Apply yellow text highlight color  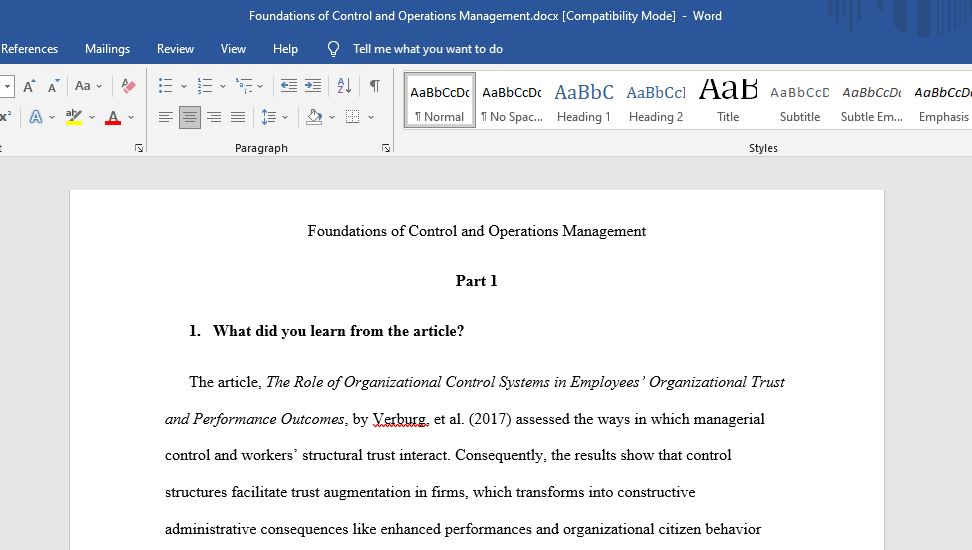(74, 117)
